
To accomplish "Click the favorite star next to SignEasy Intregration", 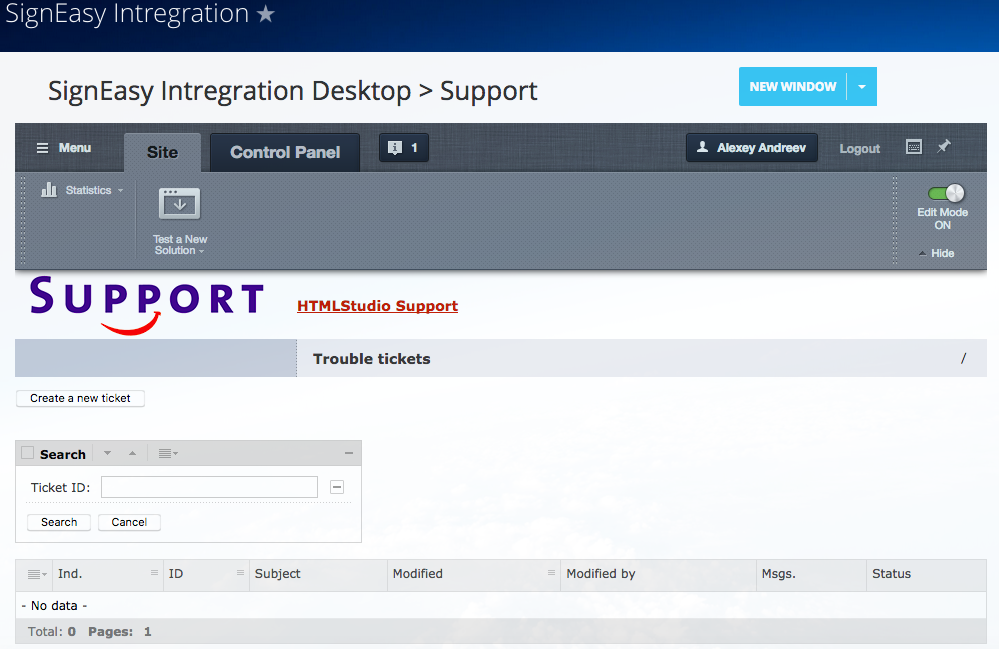I will pyautogui.click(x=266, y=13).
